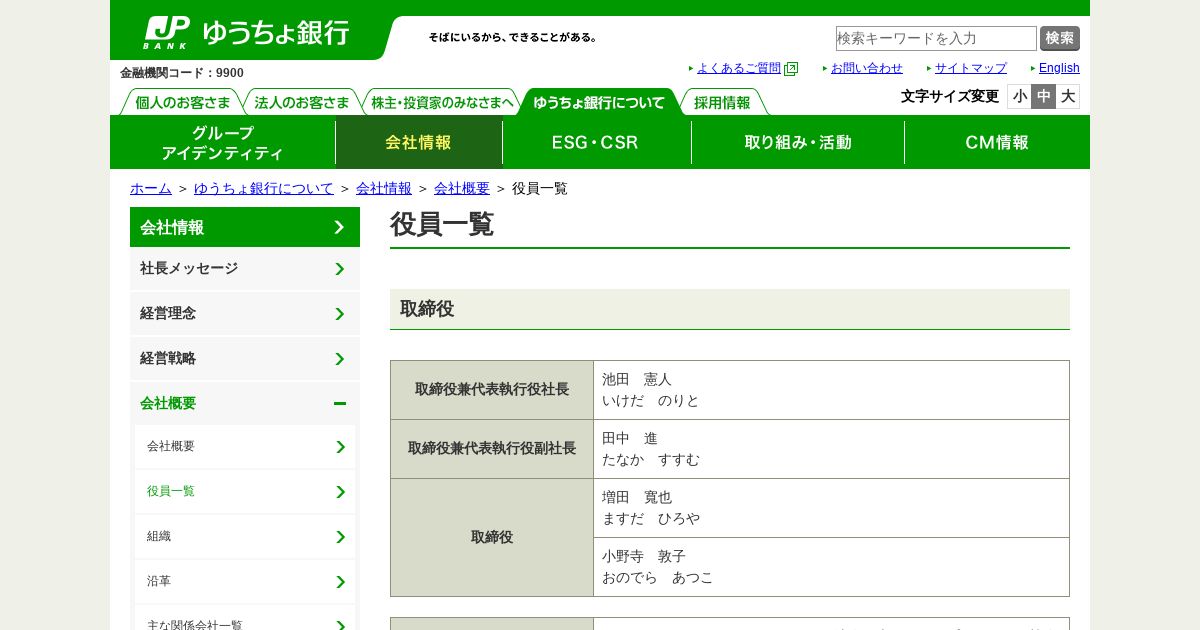Click the name 池田 憲人 in table

tap(637, 379)
